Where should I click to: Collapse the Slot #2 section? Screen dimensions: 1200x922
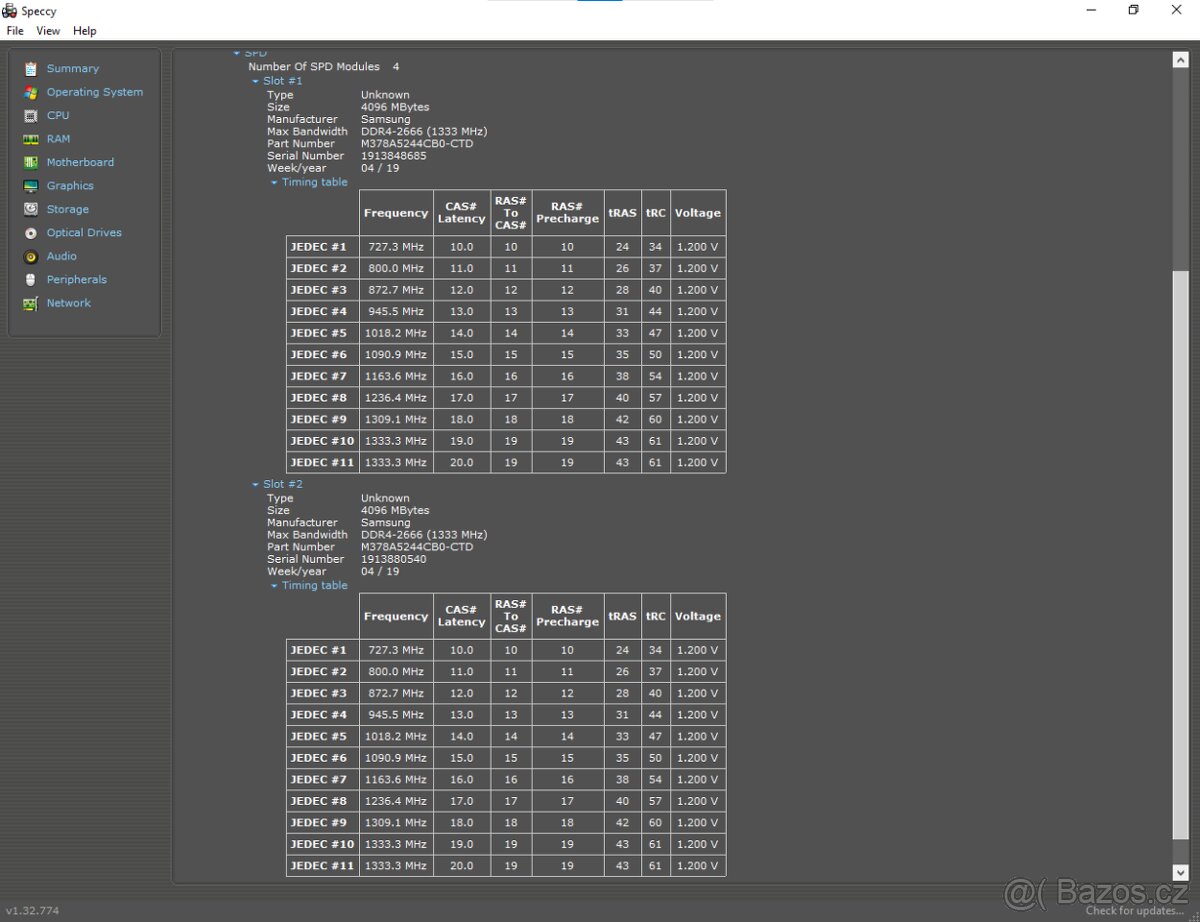[256, 485]
